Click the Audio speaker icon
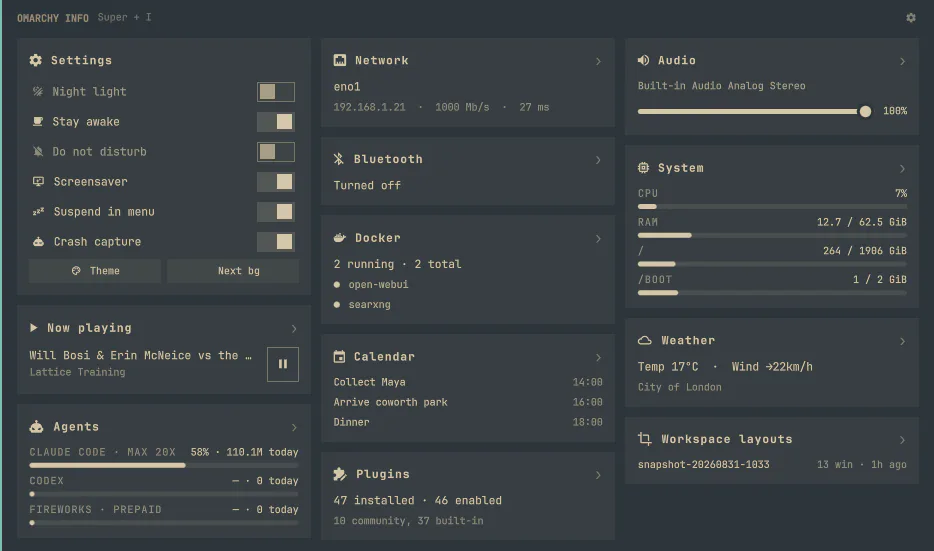This screenshot has height=551, width=934. click(643, 60)
